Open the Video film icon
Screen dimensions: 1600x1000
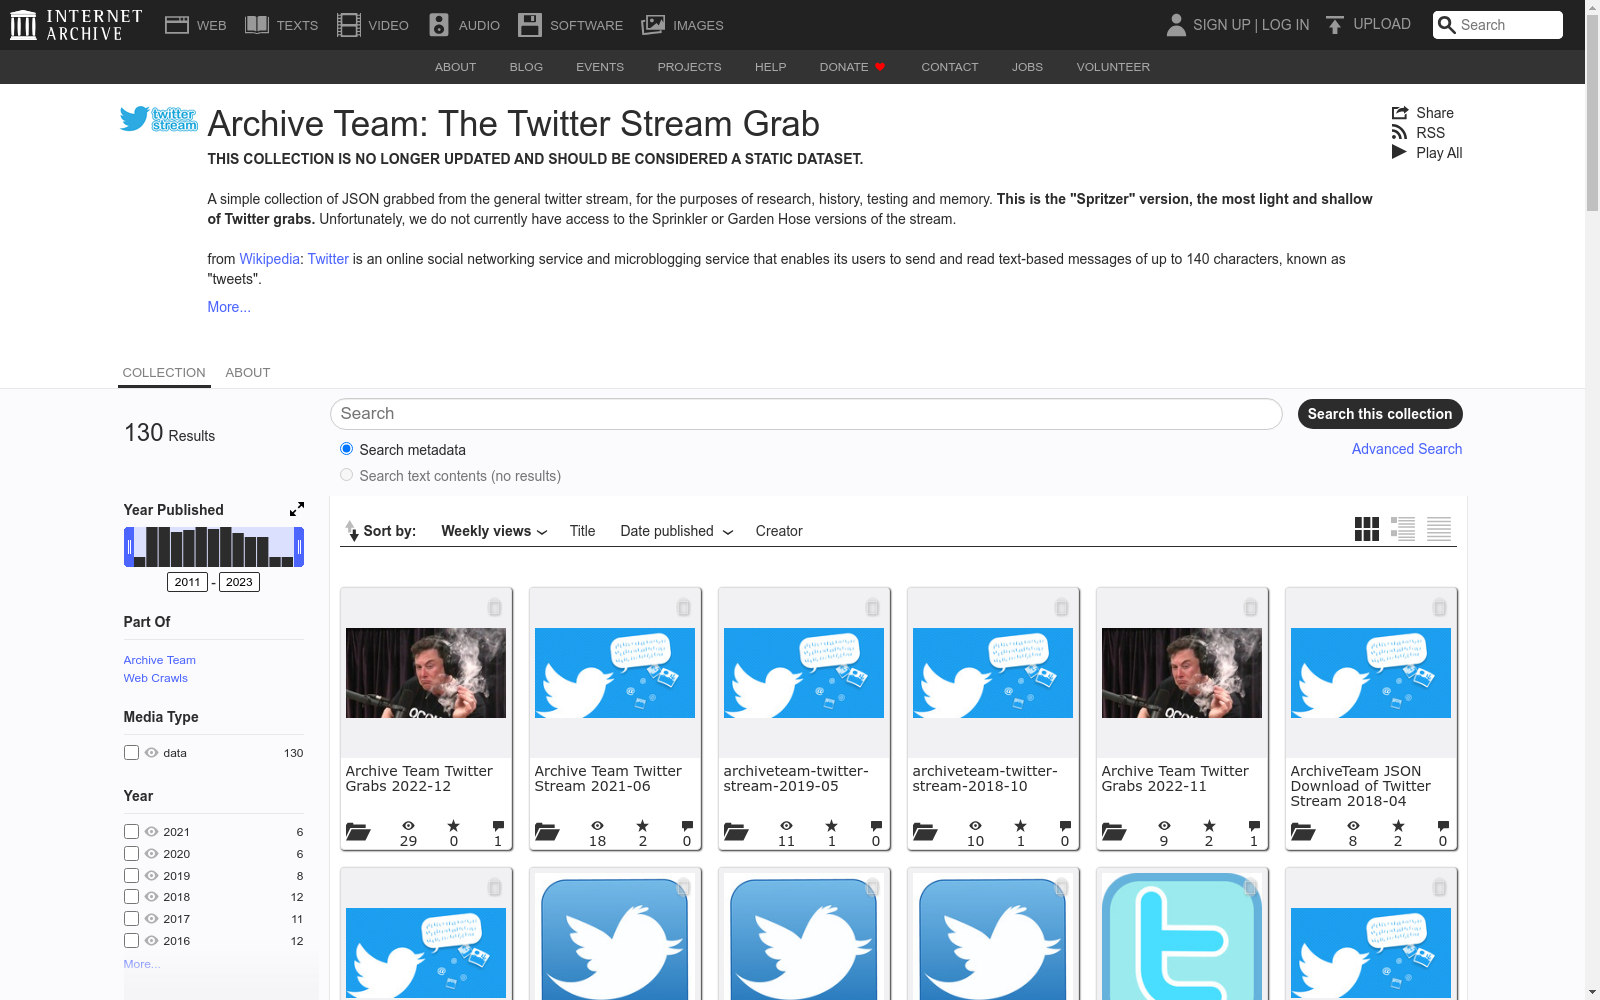click(x=348, y=25)
